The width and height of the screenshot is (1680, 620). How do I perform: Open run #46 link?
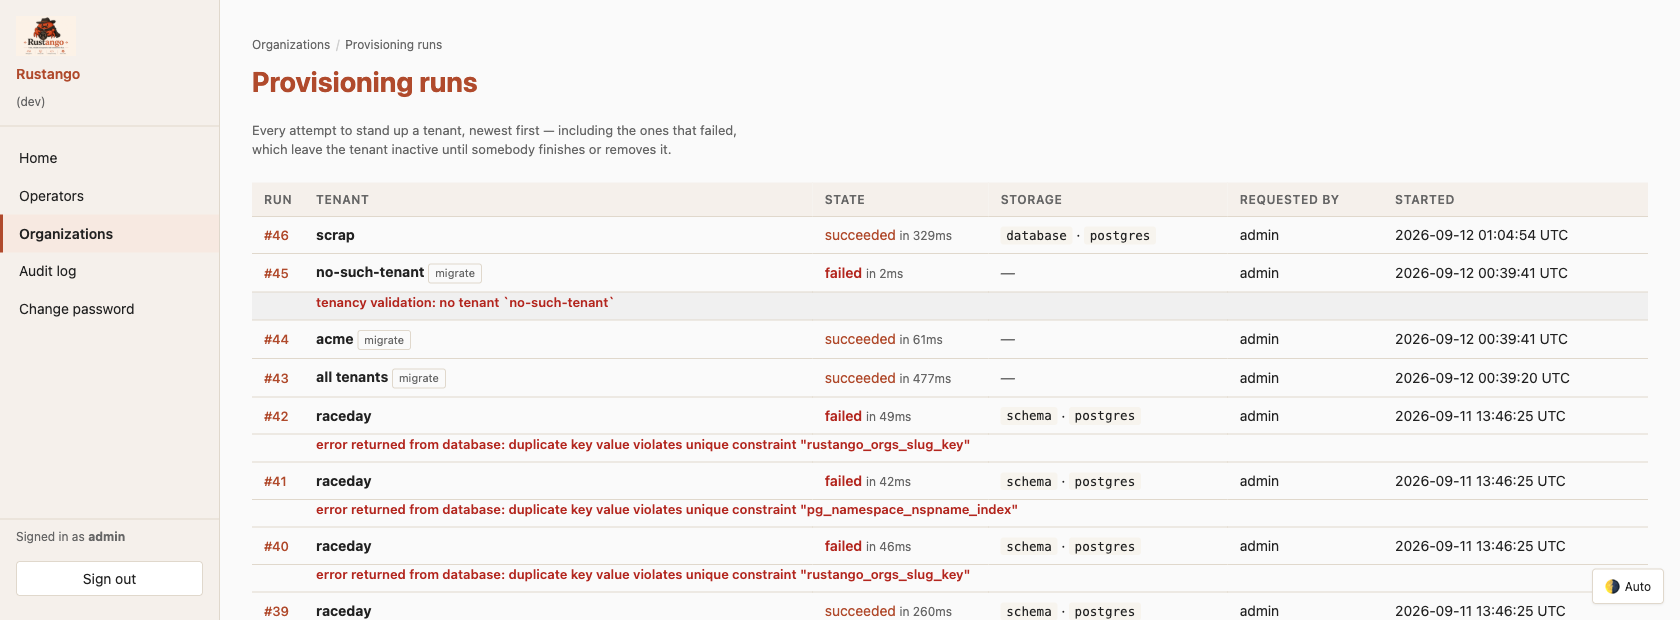click(x=276, y=236)
